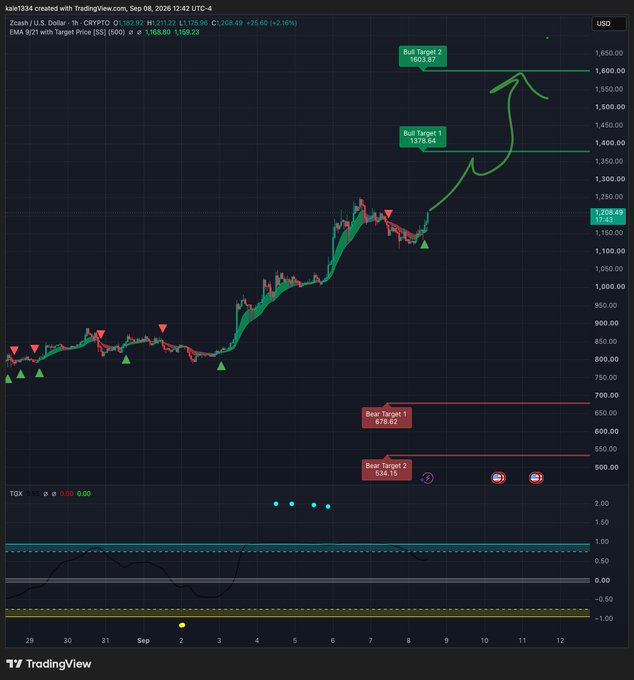Screen dimensions: 634x680
Task: Select the Bull Target 1 1378.64 label
Action: [x=422, y=137]
